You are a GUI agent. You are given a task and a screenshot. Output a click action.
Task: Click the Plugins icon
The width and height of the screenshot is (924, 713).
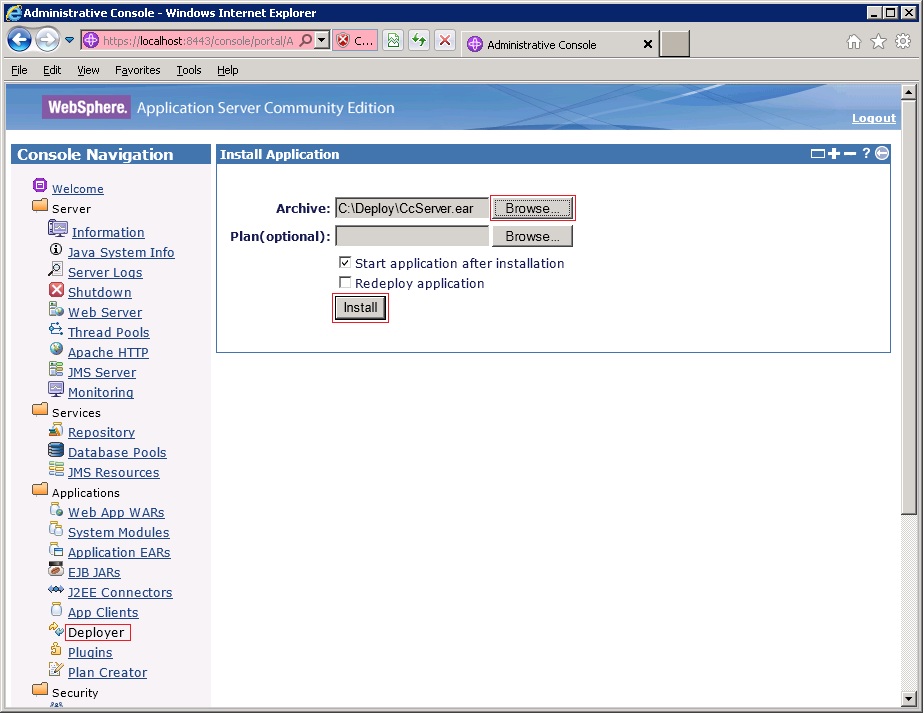tap(56, 649)
